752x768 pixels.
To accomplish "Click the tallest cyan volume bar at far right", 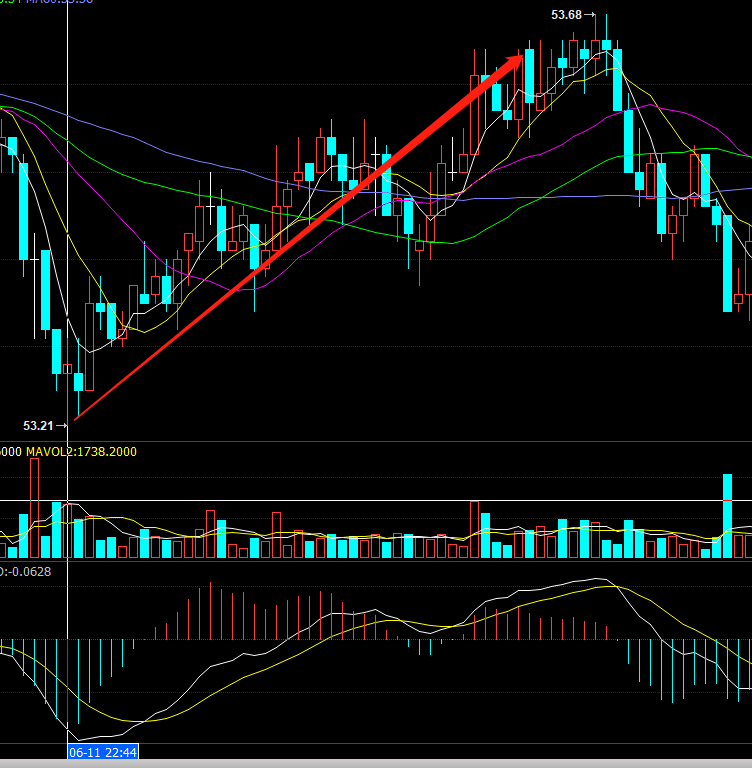I will point(728,516).
